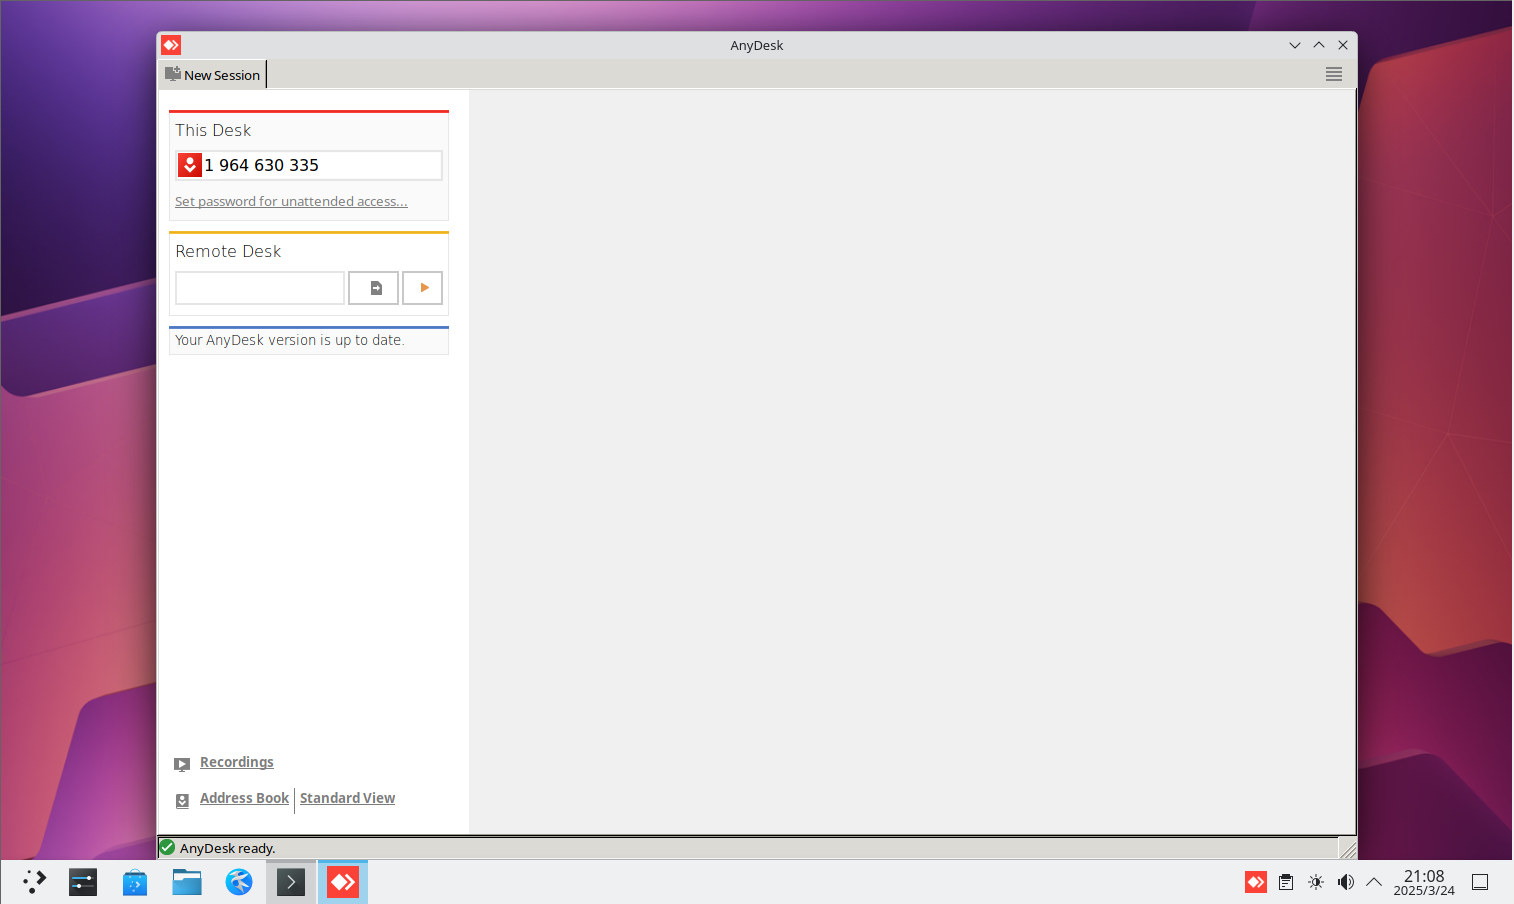Open the volume tray icon
Image resolution: width=1514 pixels, height=904 pixels.
tap(1346, 882)
